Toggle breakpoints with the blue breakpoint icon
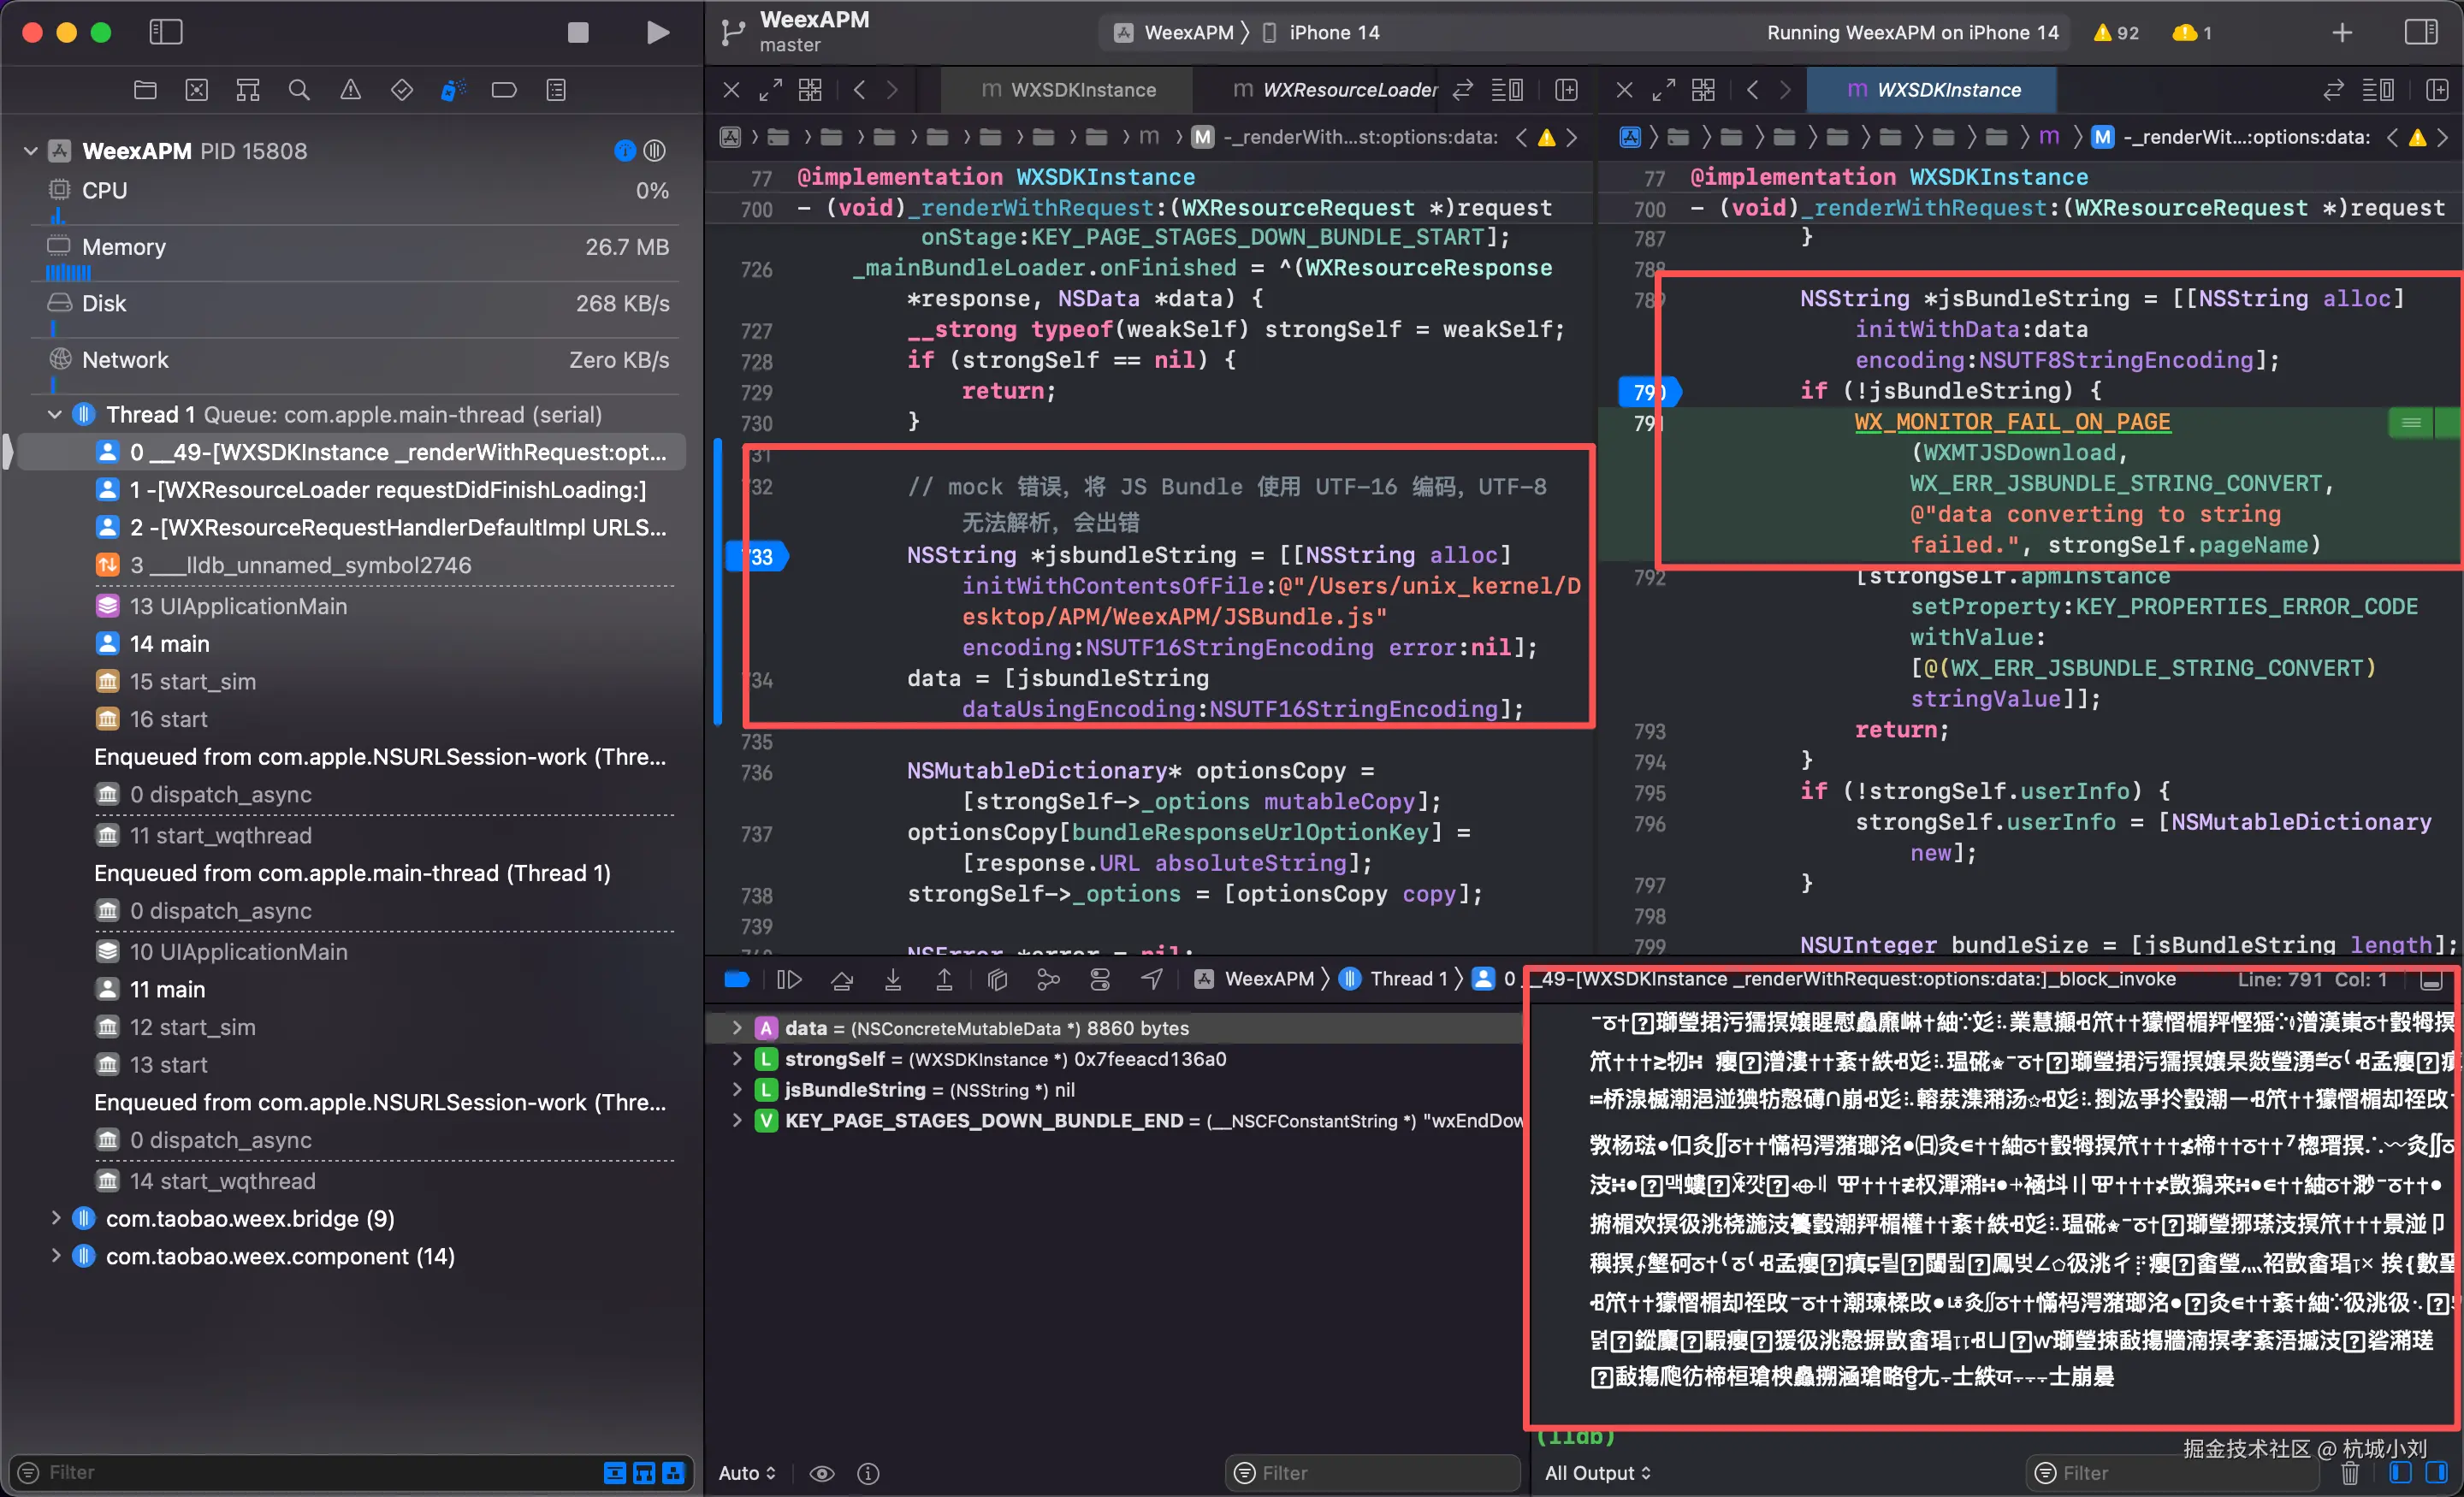The image size is (2464, 1497). tap(737, 979)
